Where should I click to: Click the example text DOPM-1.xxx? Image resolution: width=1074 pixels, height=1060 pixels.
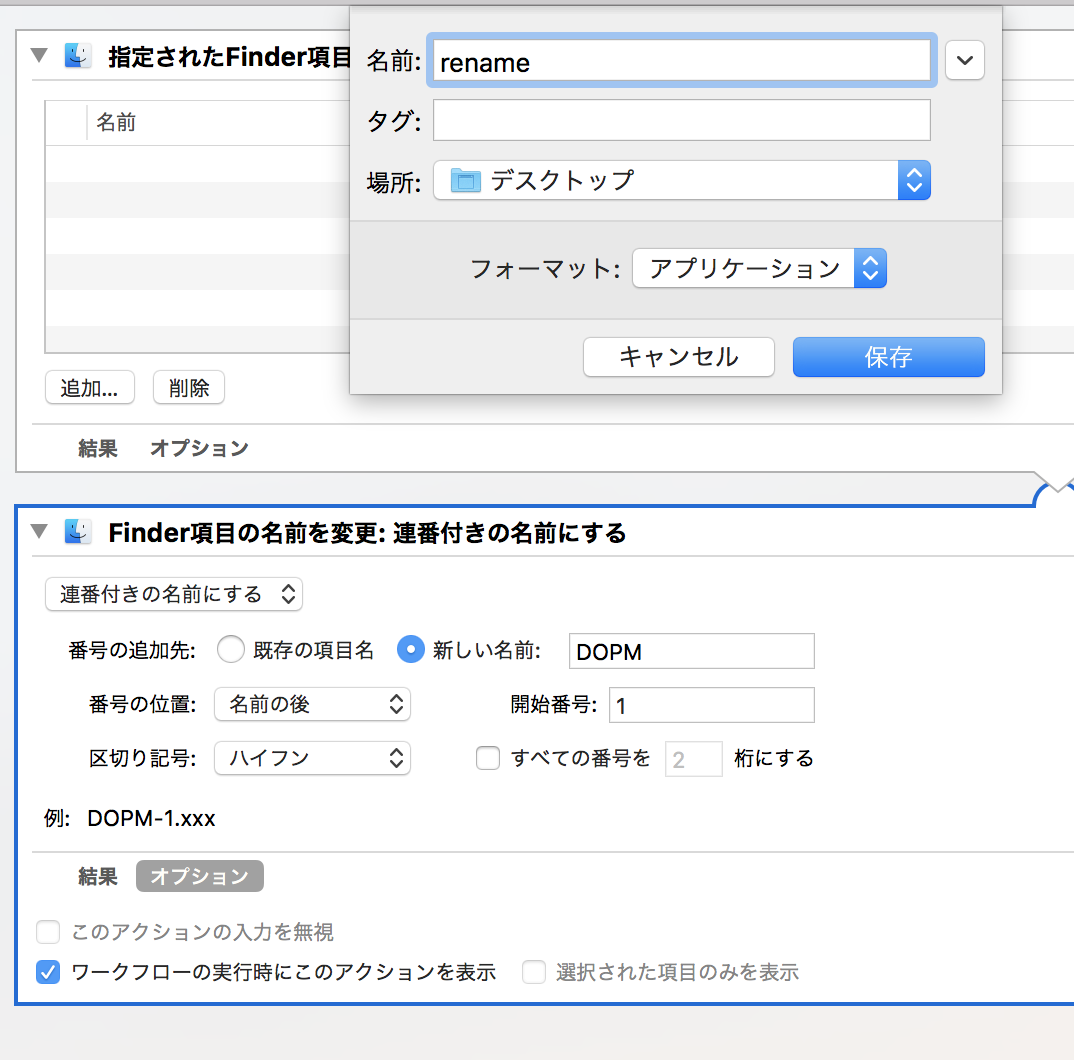click(151, 818)
